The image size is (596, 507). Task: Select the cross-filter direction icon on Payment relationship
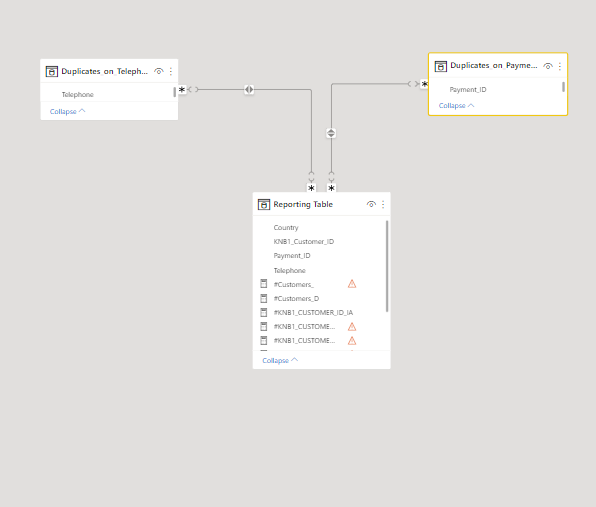pyautogui.click(x=331, y=133)
